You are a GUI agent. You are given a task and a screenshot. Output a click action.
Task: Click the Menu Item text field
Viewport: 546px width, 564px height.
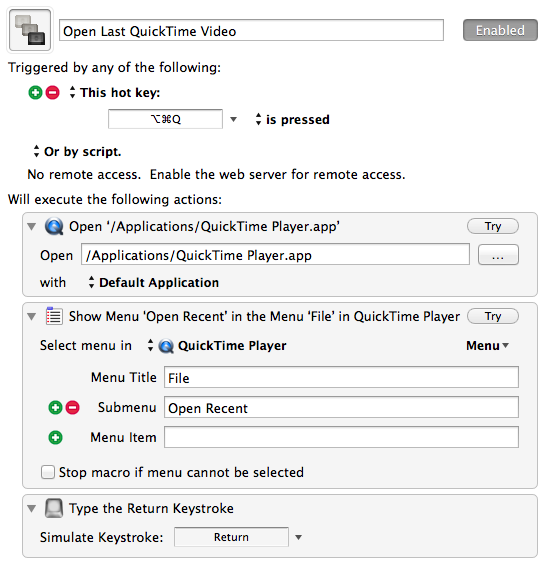coord(341,437)
